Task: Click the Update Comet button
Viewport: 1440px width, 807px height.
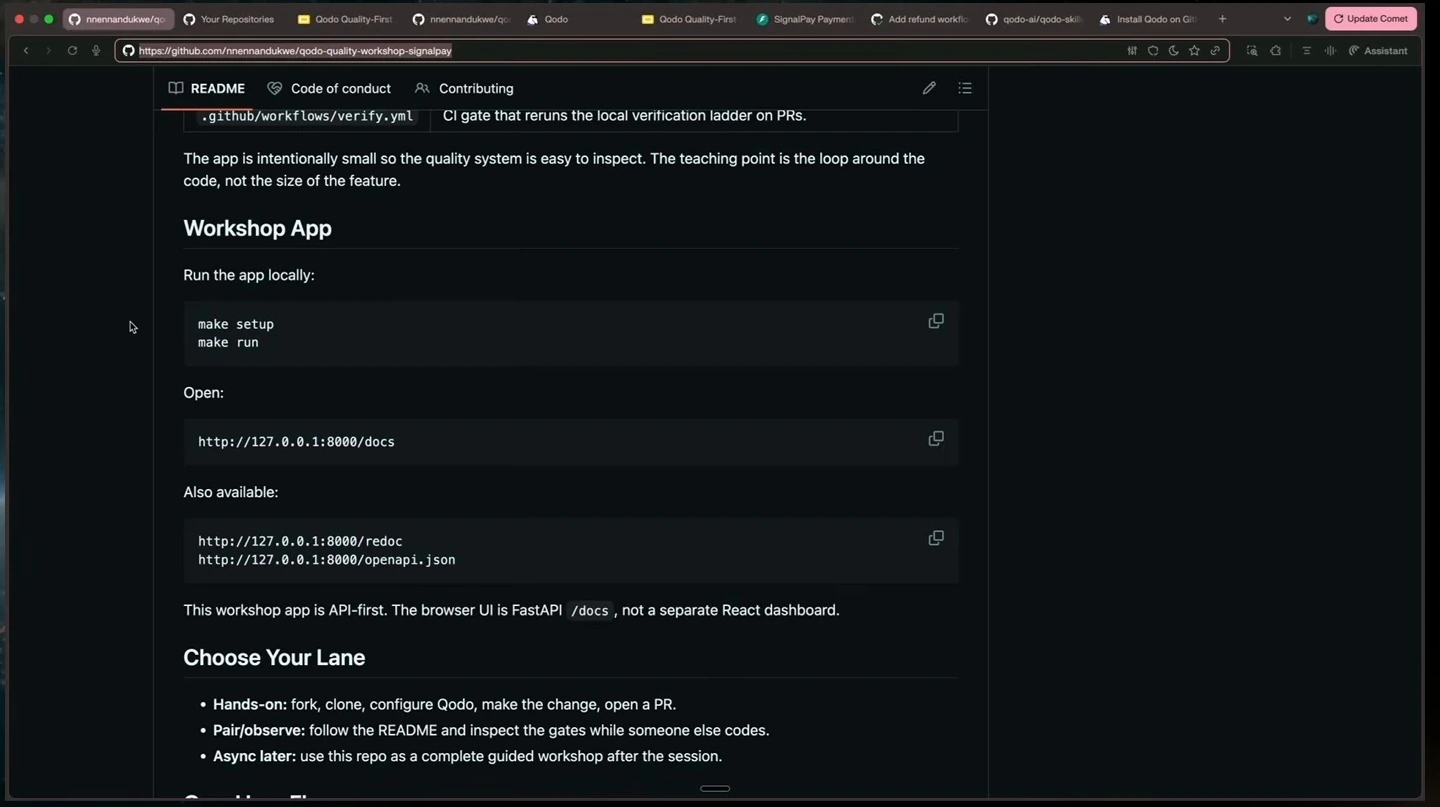Action: pyautogui.click(x=1371, y=19)
